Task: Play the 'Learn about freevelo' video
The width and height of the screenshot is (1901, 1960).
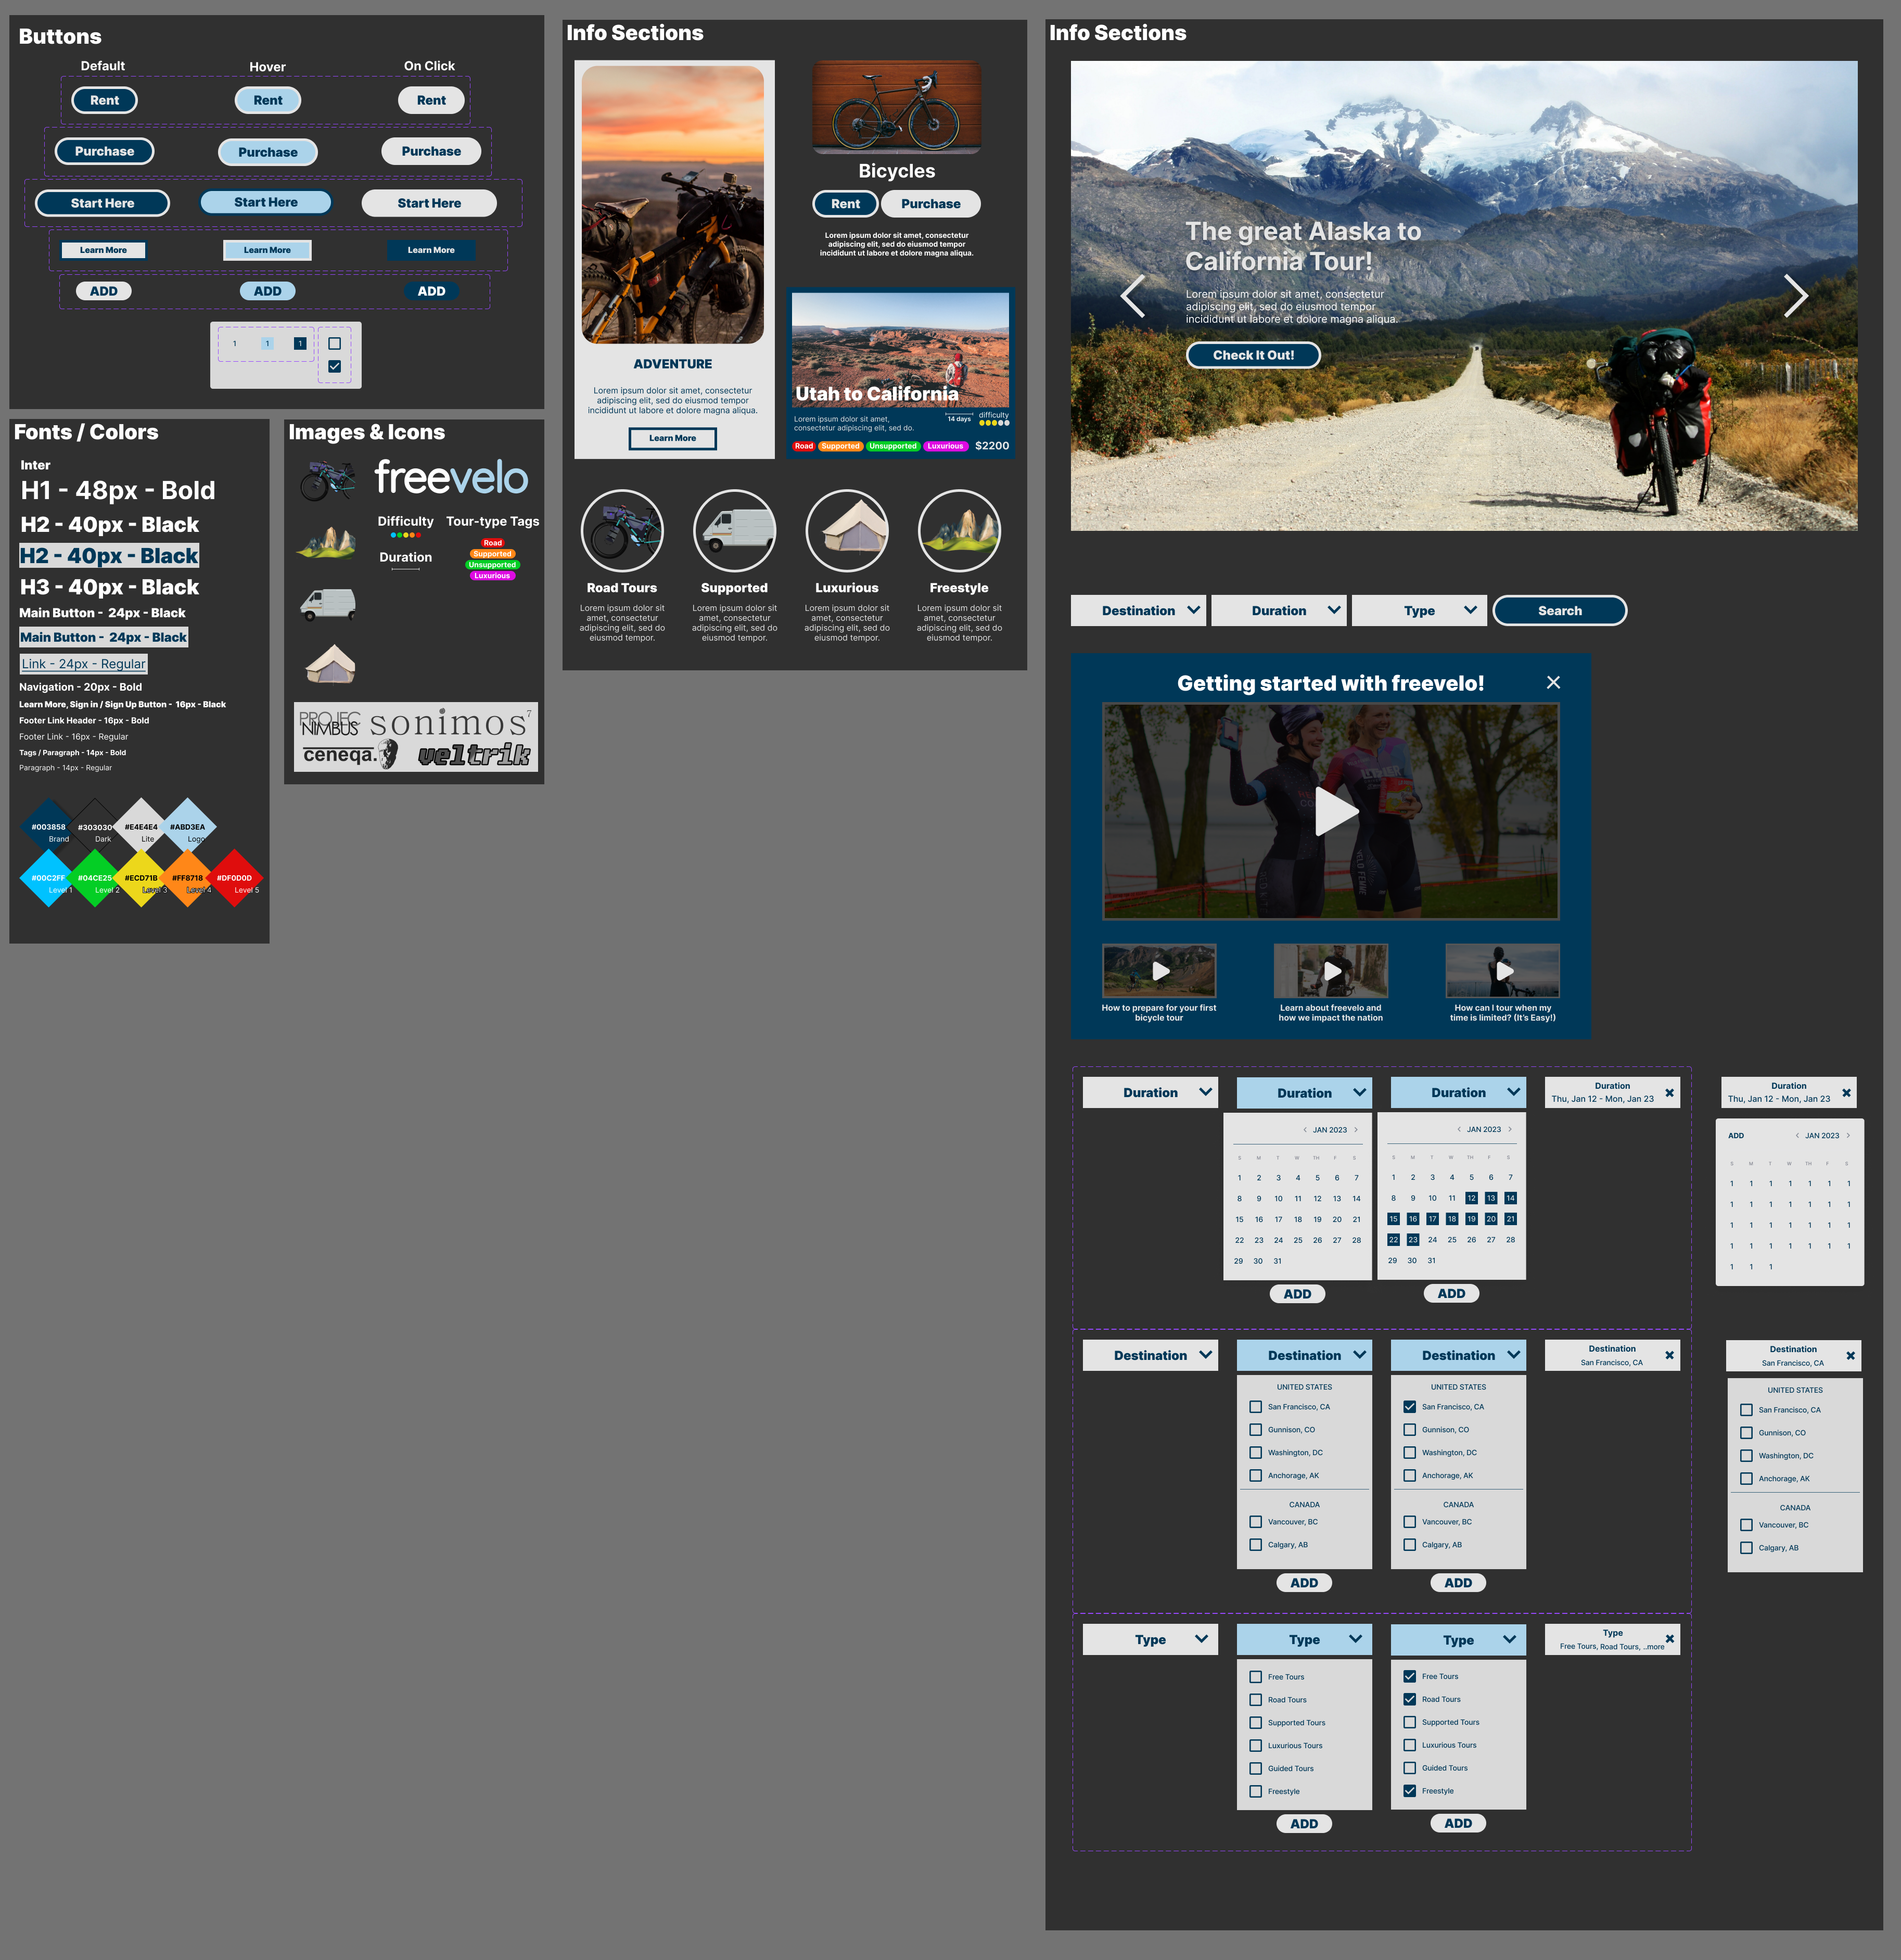Action: [x=1333, y=971]
